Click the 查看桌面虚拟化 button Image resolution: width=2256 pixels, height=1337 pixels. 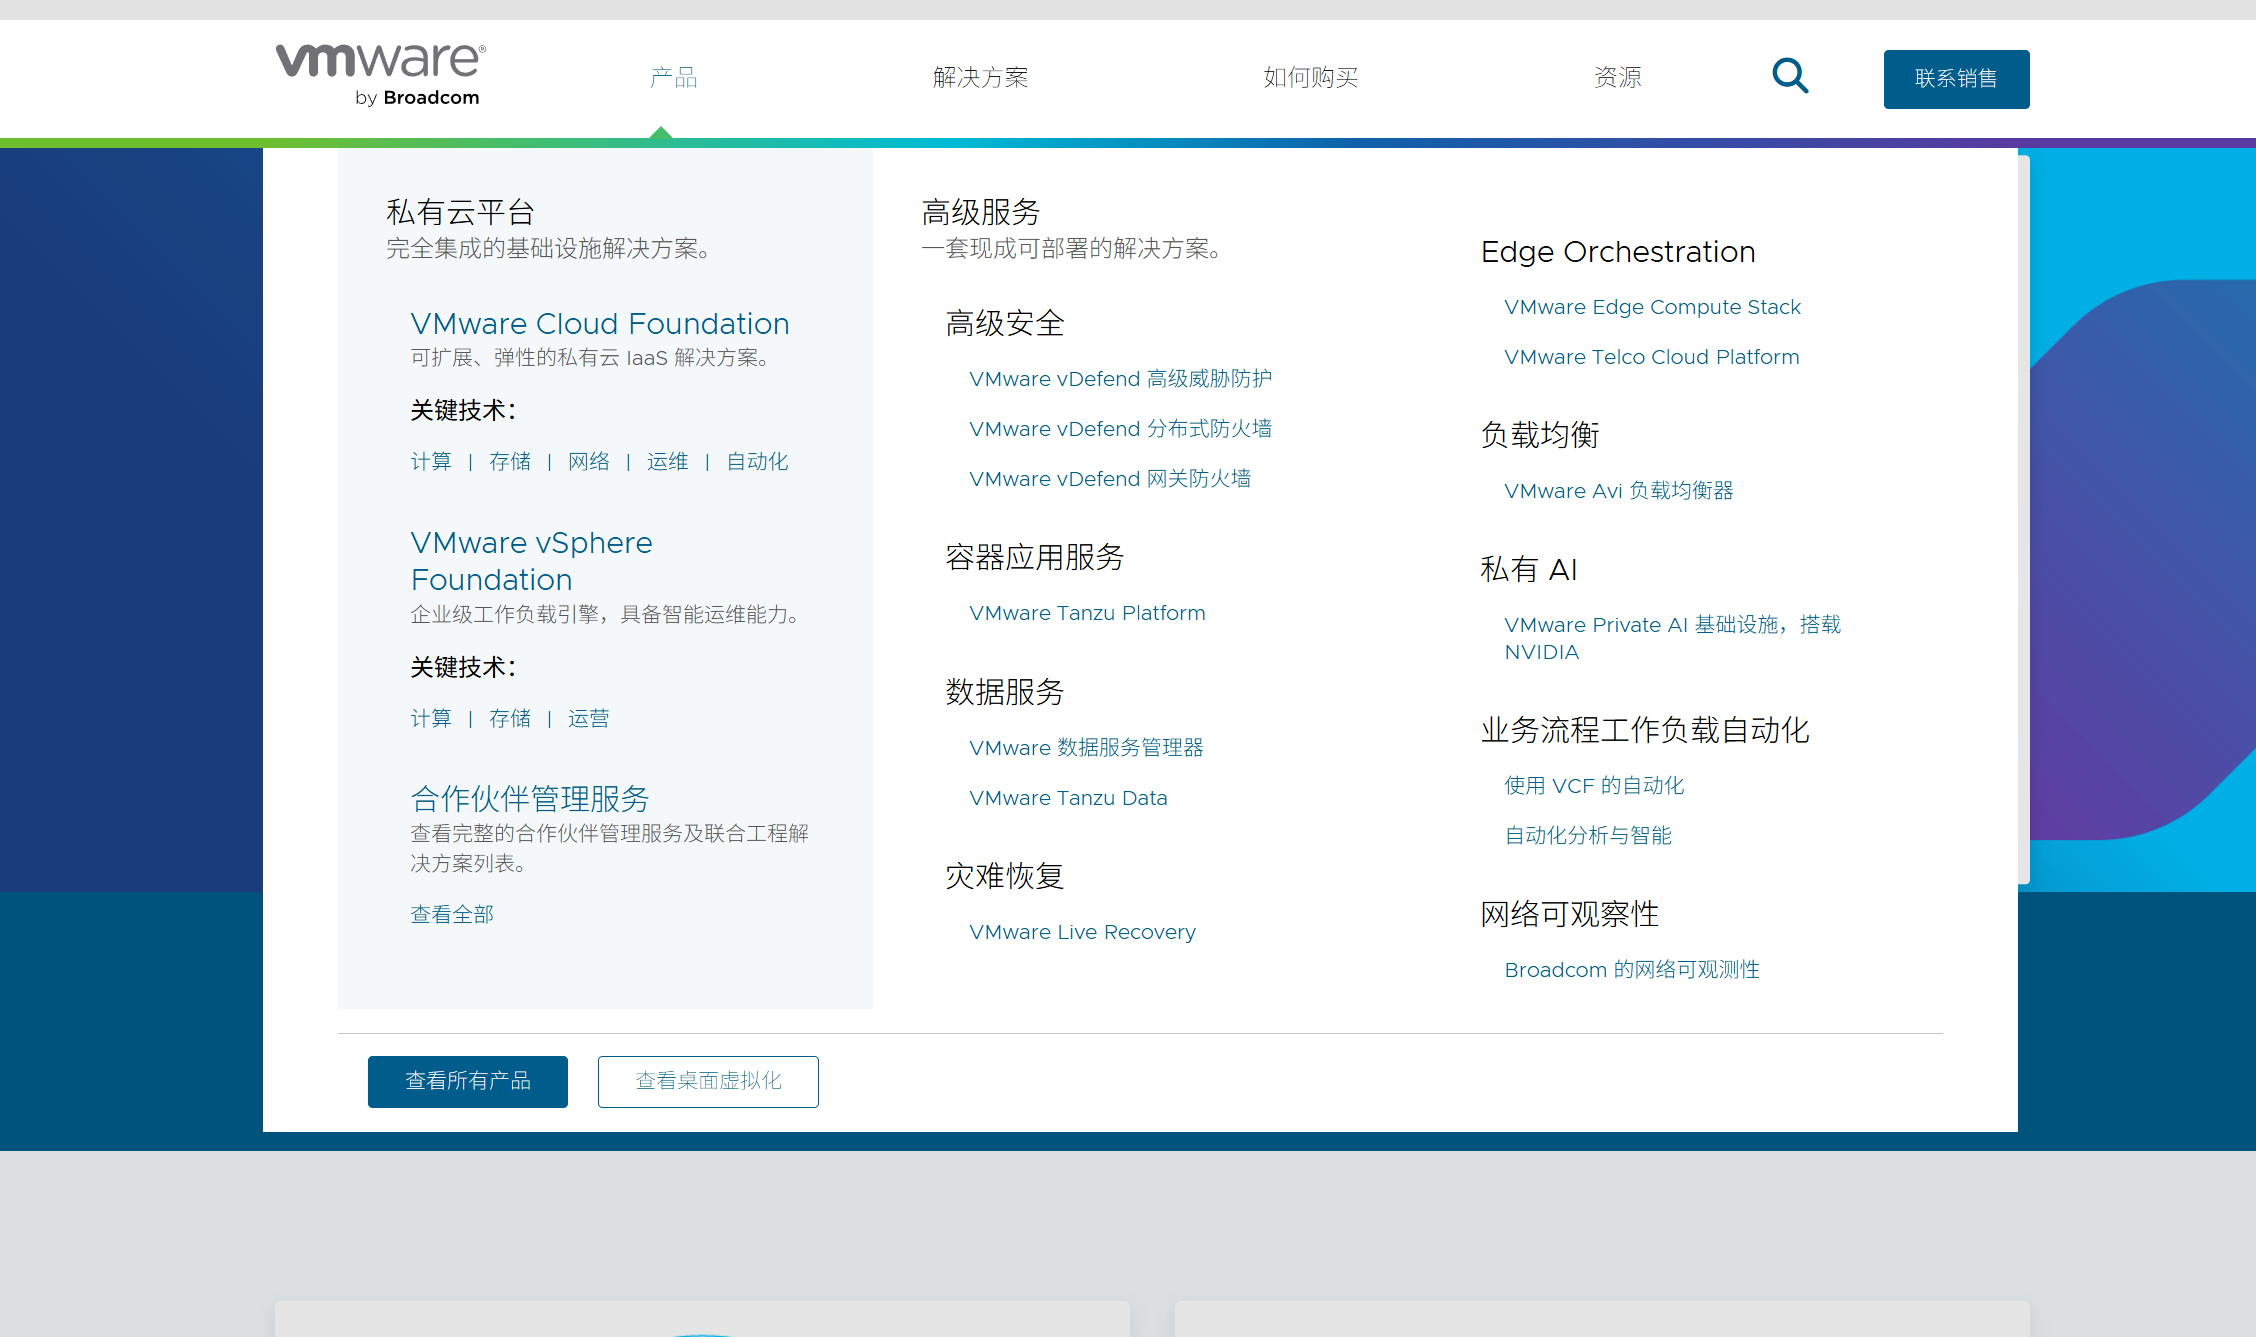click(x=708, y=1081)
